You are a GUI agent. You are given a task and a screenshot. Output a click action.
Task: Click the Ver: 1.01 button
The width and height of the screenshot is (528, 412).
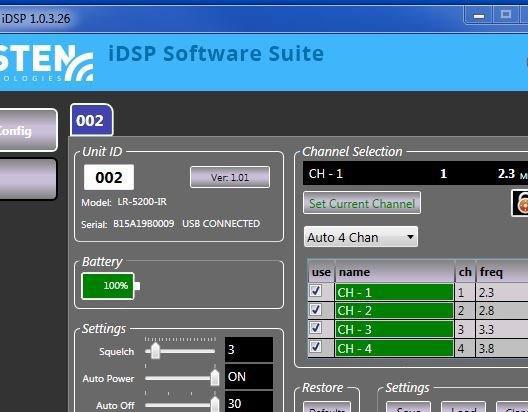coord(230,177)
